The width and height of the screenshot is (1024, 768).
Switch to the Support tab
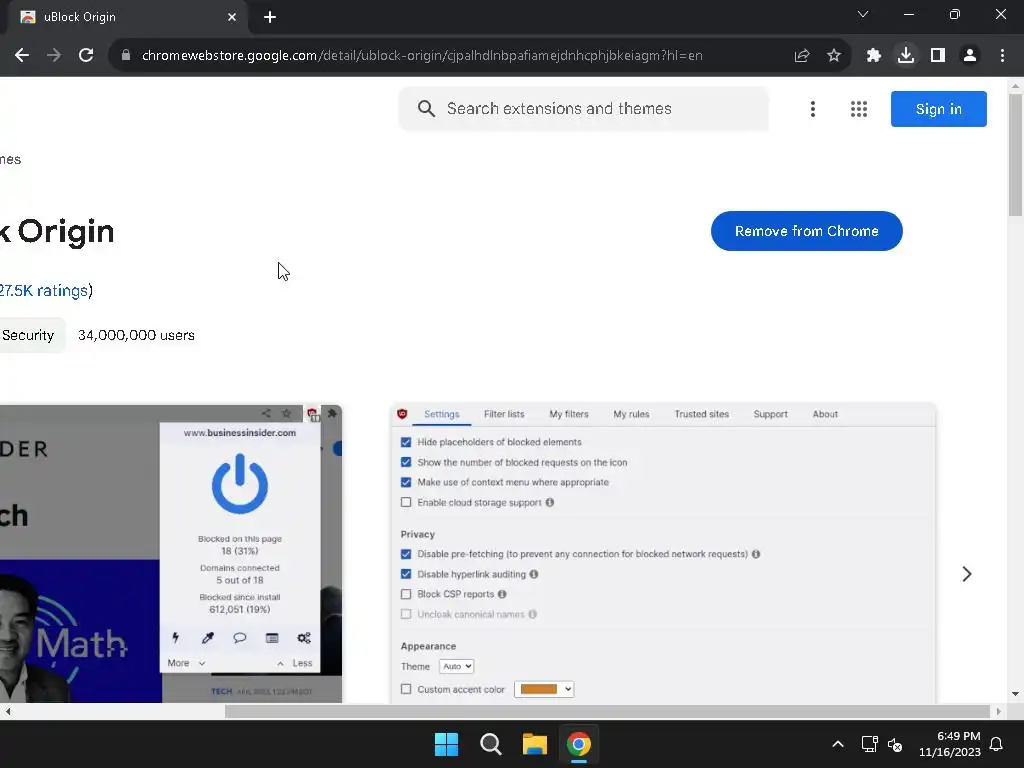pos(771,414)
